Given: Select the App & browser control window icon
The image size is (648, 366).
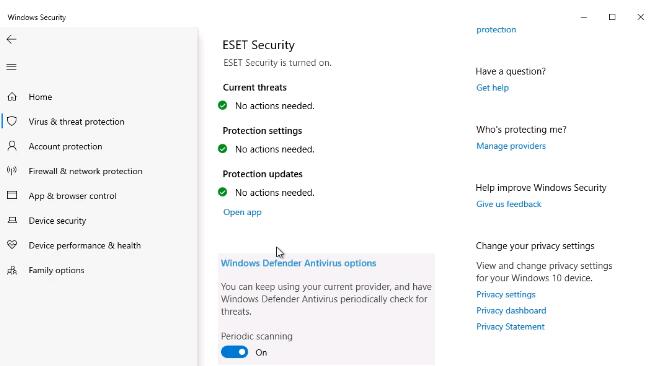Looking at the screenshot, I should pos(12,195).
